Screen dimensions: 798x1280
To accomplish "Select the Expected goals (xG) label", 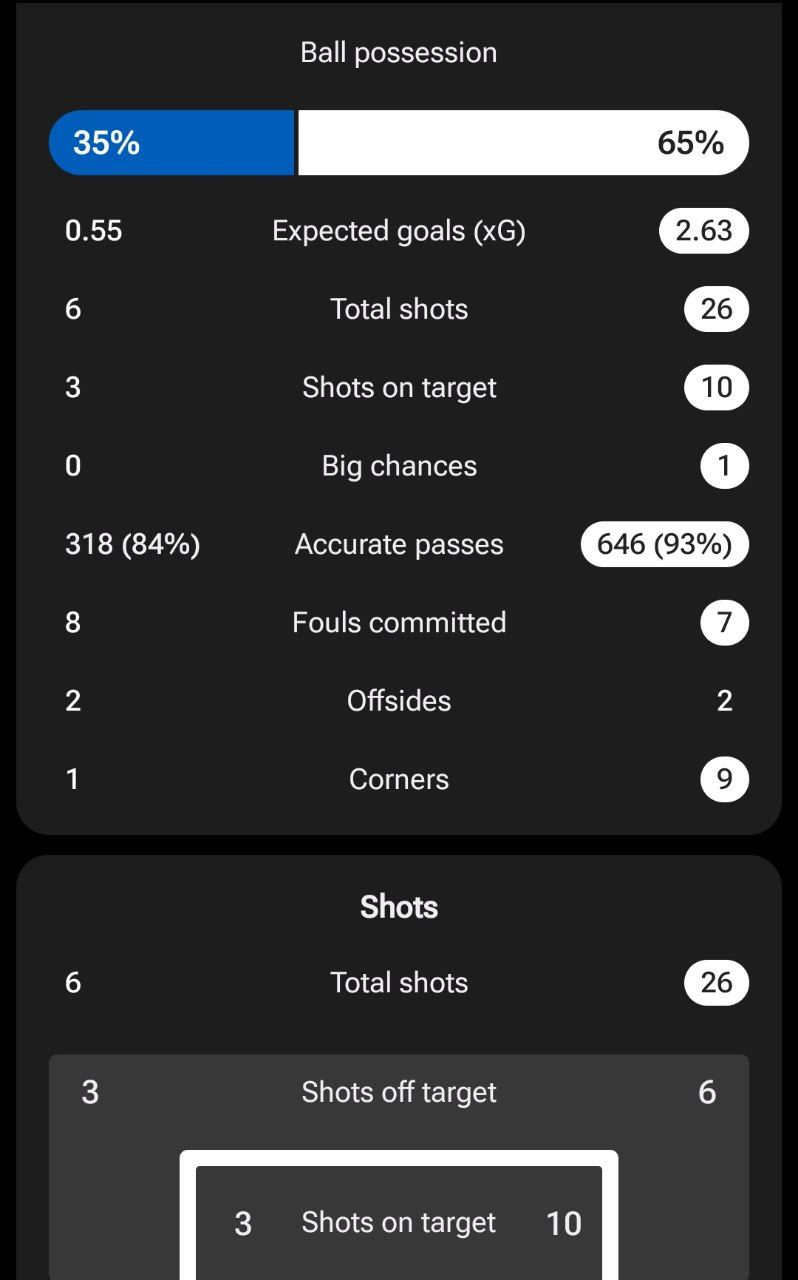I will click(399, 231).
